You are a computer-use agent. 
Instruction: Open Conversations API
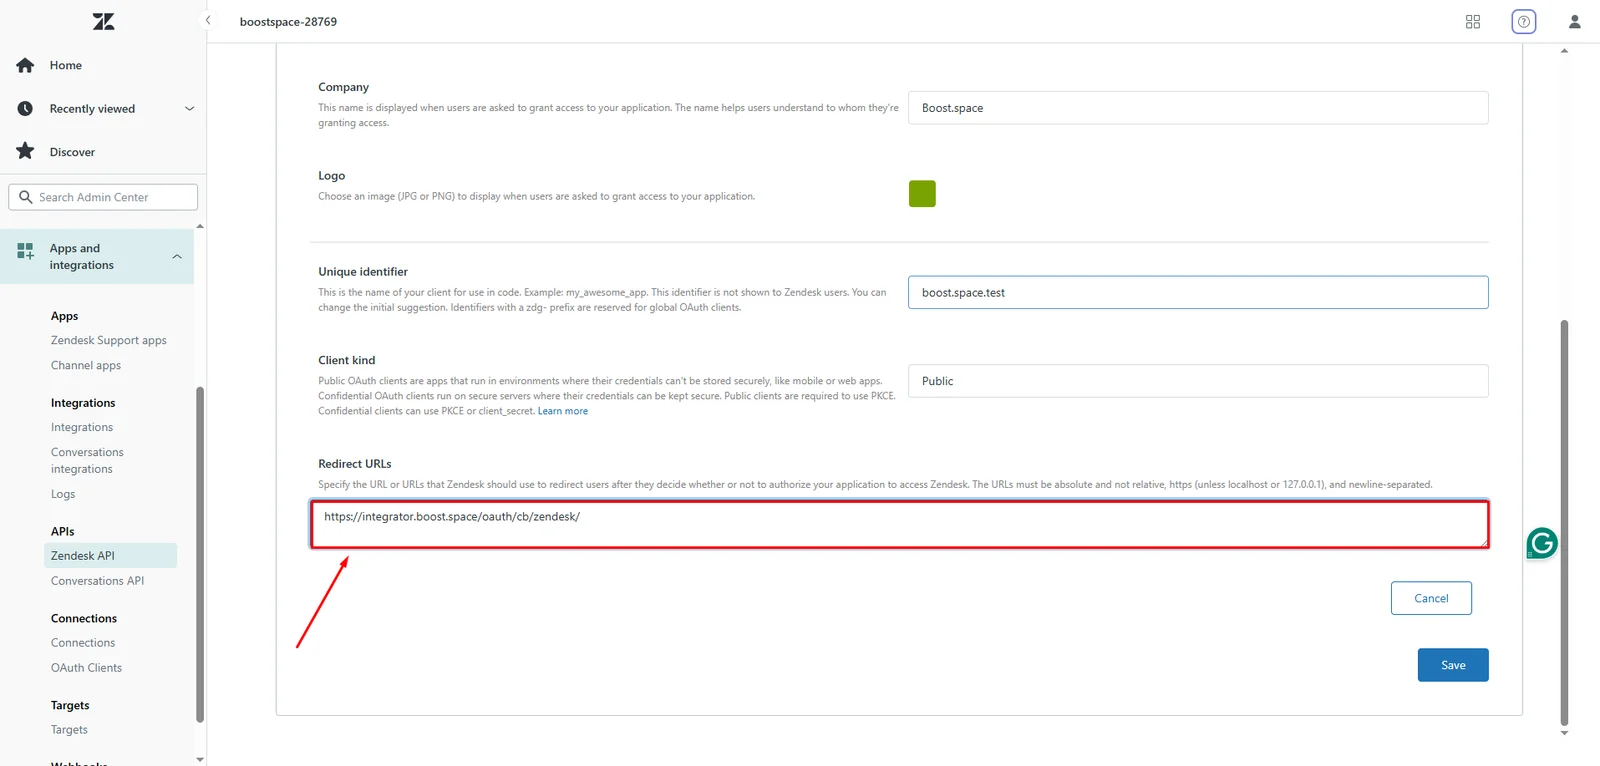(x=98, y=581)
